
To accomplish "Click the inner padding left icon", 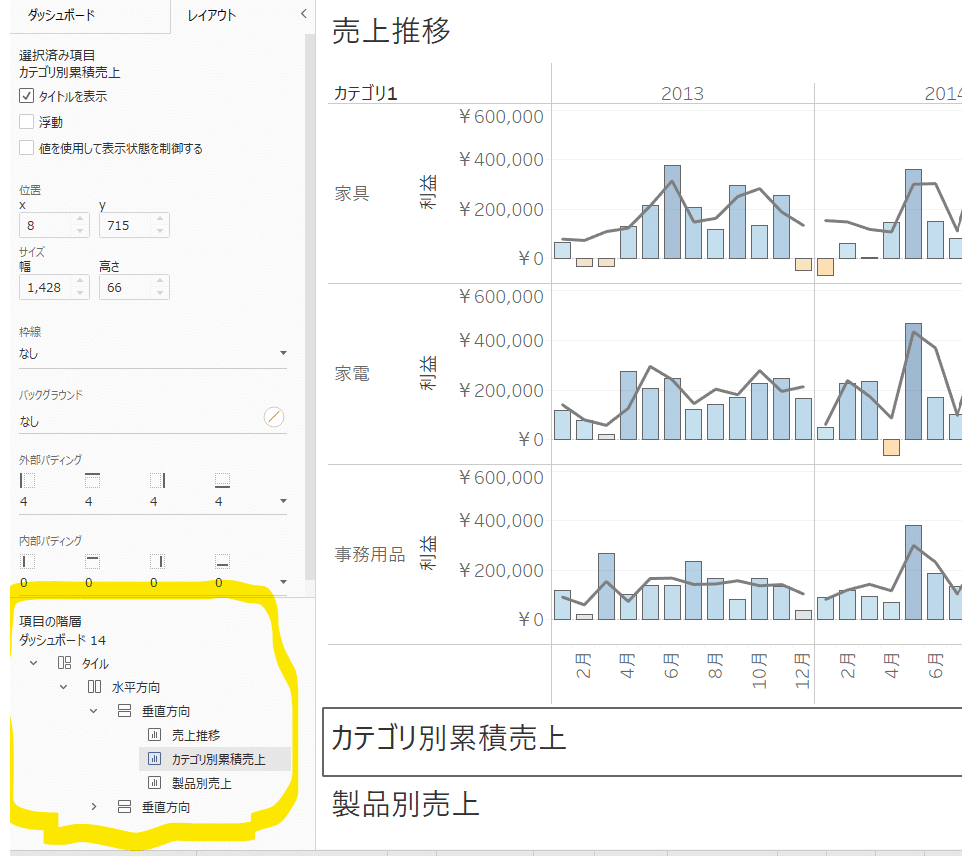I will 28,561.
